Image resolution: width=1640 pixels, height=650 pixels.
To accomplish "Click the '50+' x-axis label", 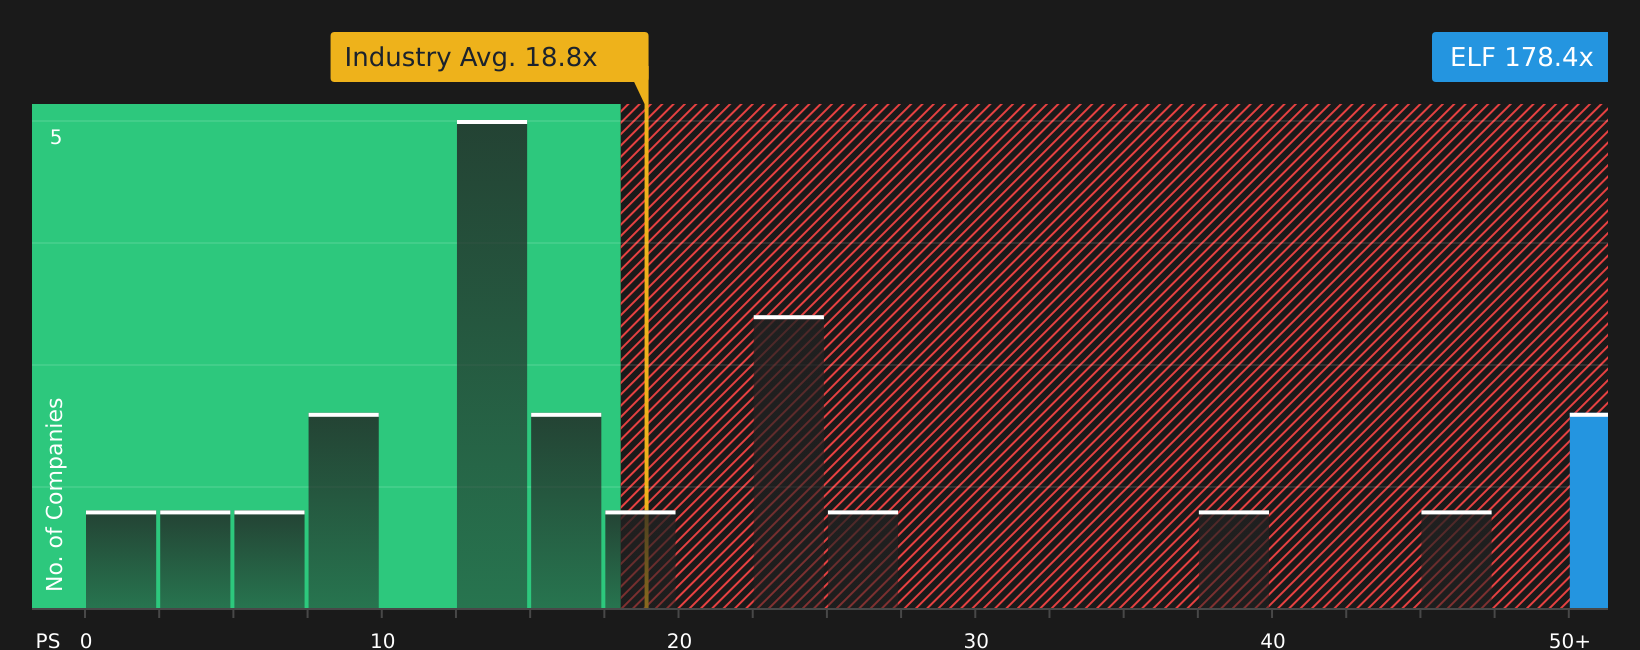I will (x=1569, y=641).
